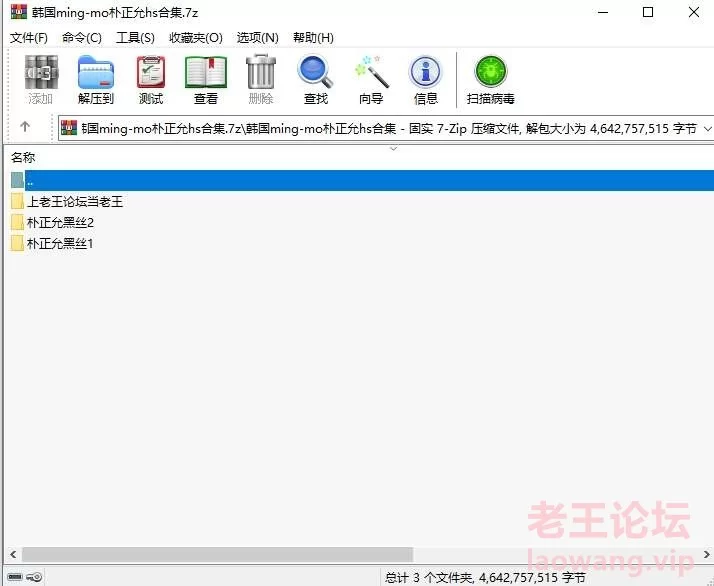Expand the address bar path dropdown
This screenshot has height=586, width=714.
tap(707, 129)
